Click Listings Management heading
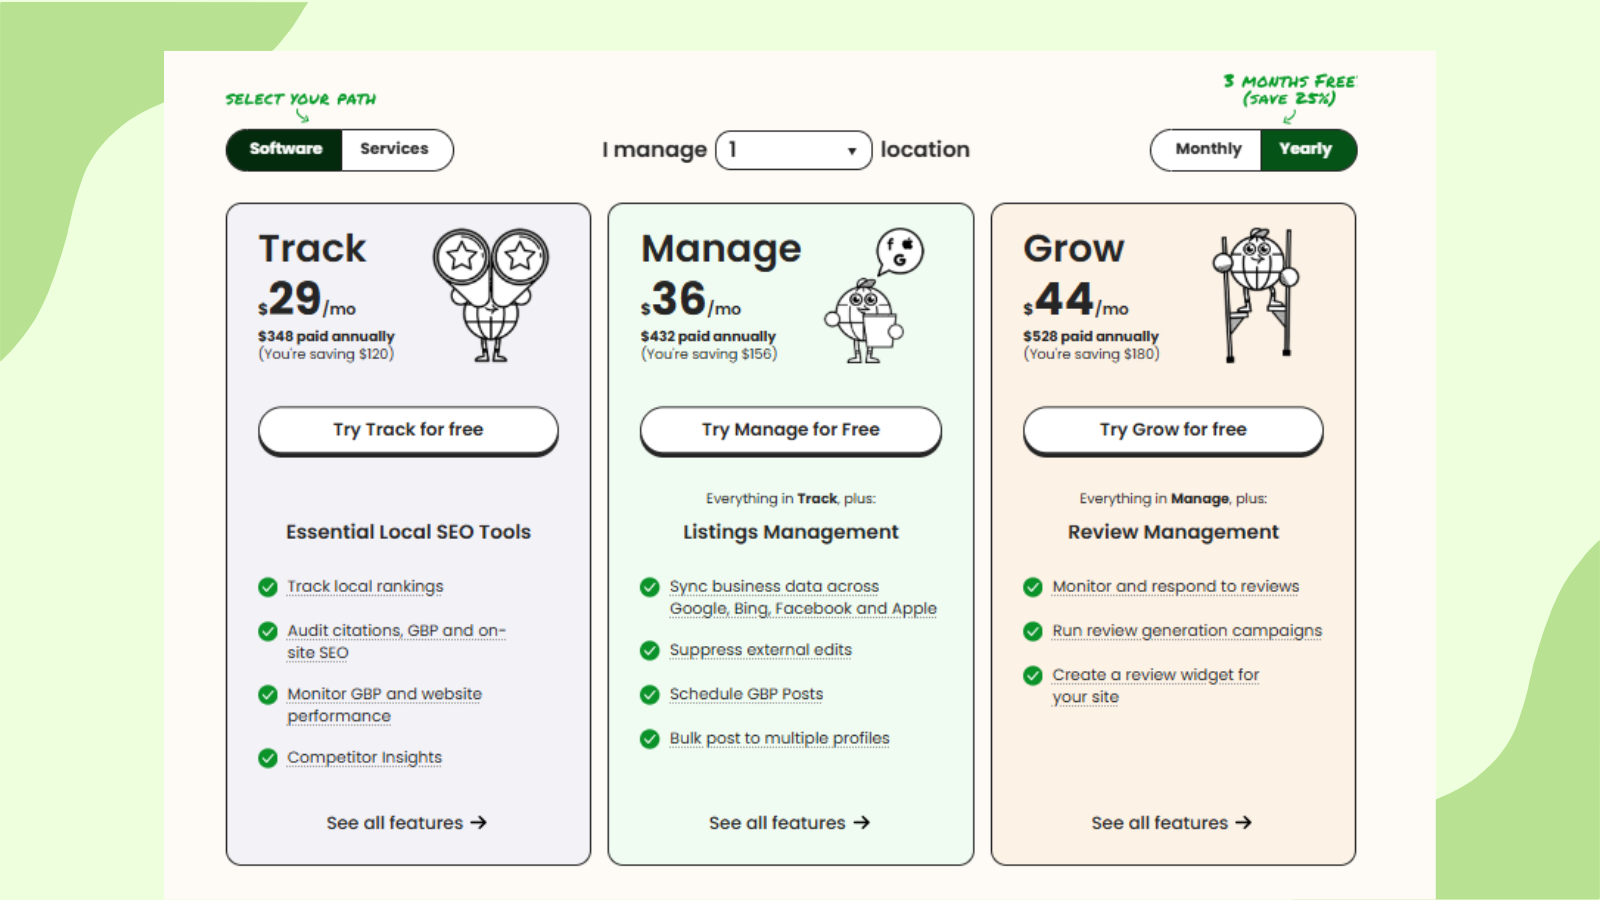Image resolution: width=1600 pixels, height=900 pixels. (x=791, y=532)
